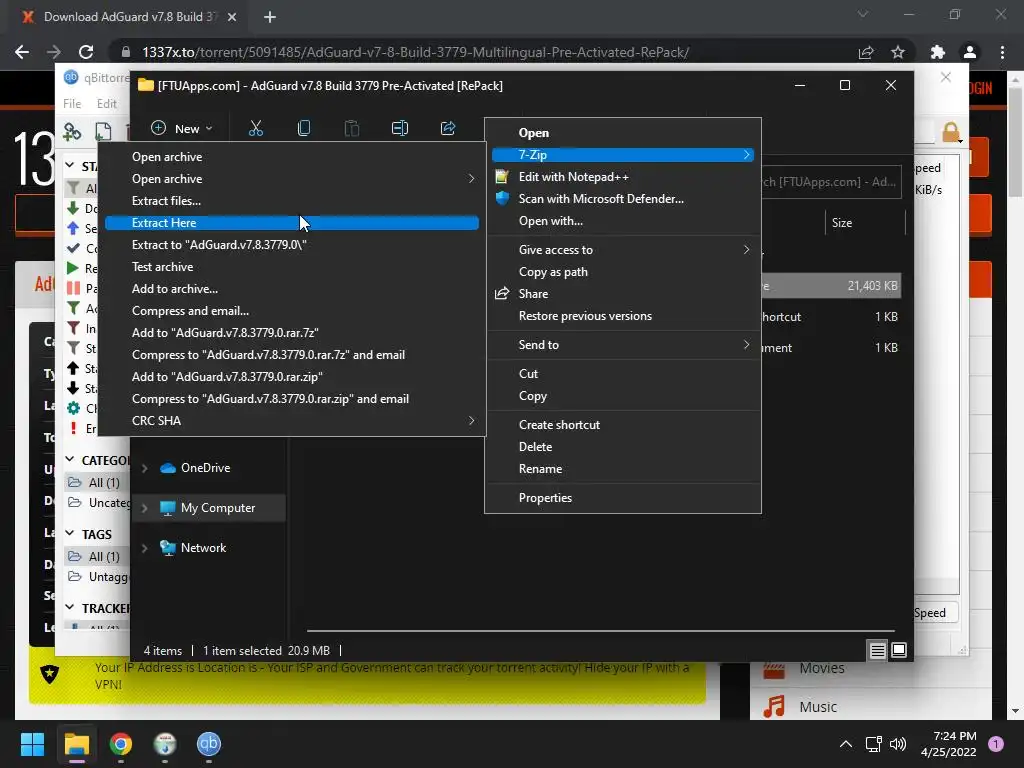The width and height of the screenshot is (1024, 768).
Task: Select All (1) under qBittorrent categories
Action: 98,483
